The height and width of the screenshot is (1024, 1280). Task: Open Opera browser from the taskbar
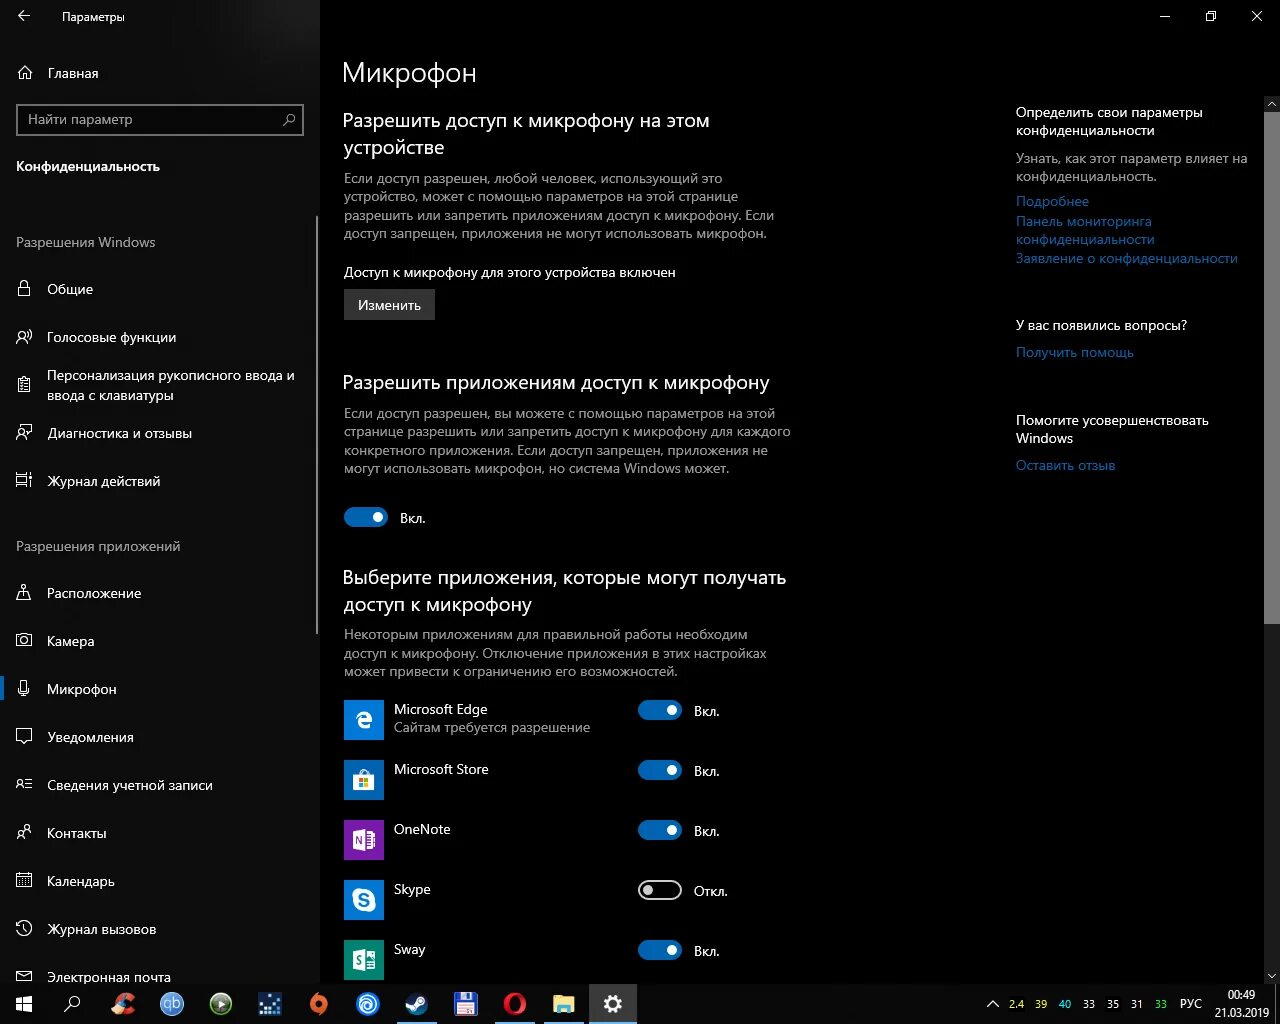515,1004
